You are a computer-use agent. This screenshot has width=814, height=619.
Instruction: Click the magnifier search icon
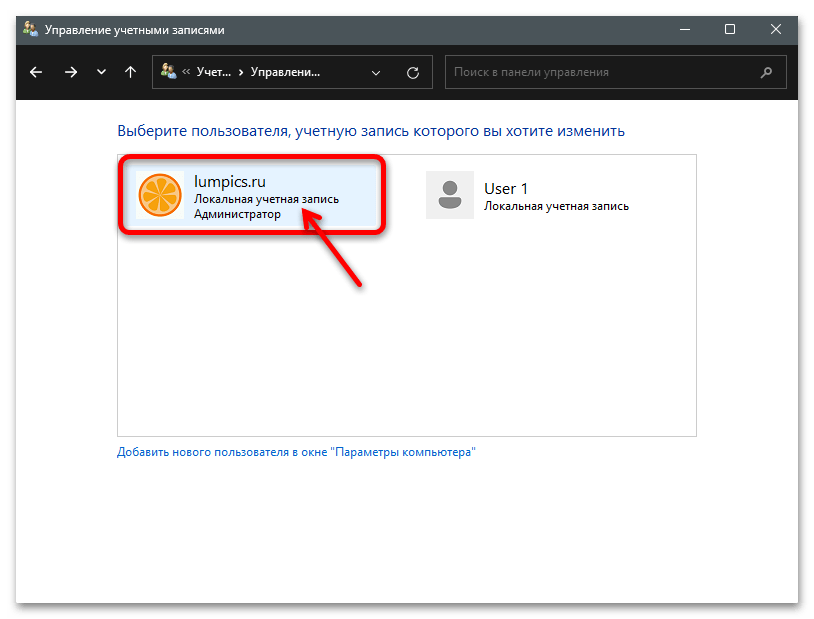pos(767,72)
